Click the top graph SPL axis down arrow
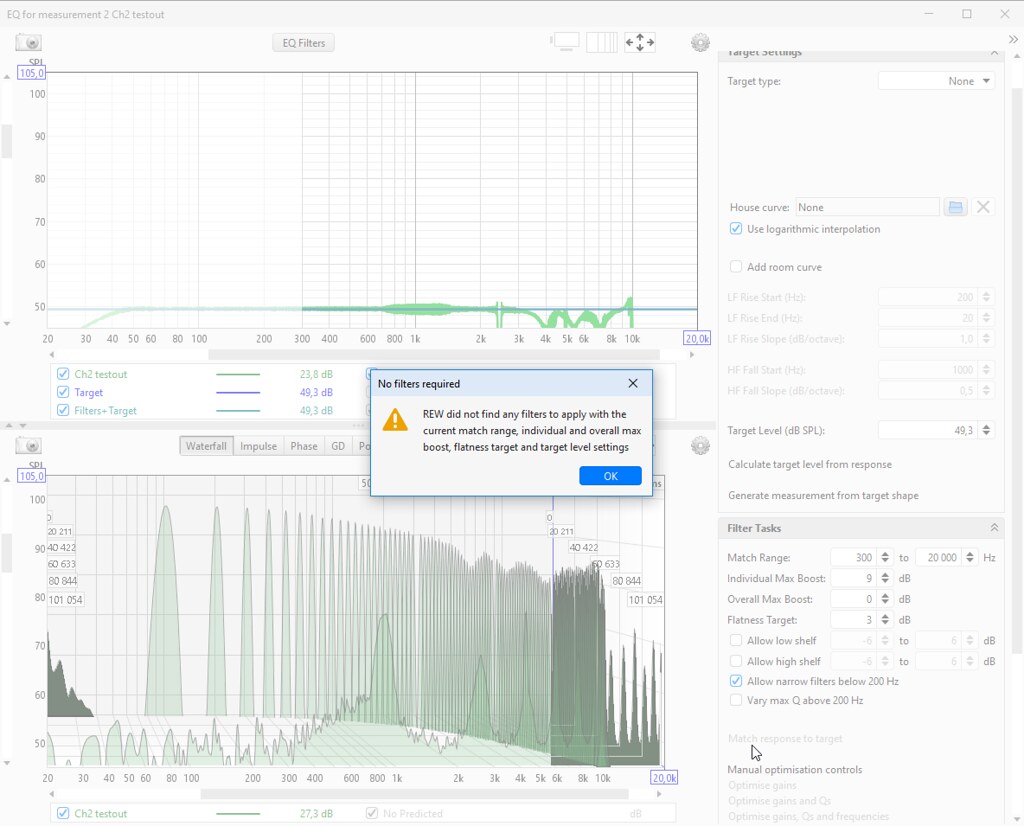This screenshot has height=826, width=1024. coord(7,323)
